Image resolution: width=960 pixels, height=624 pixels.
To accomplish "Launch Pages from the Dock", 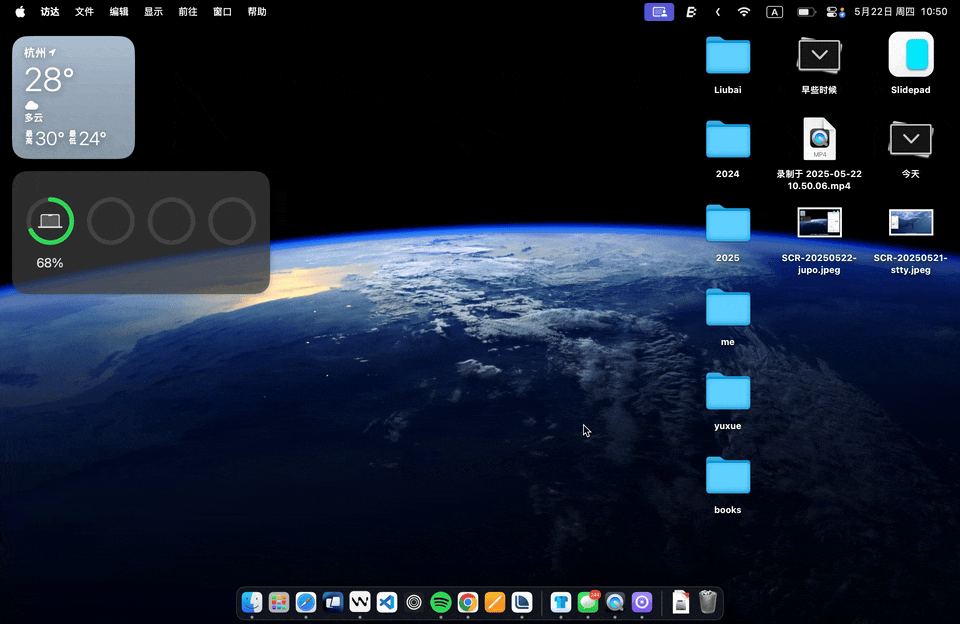I will pyautogui.click(x=495, y=603).
